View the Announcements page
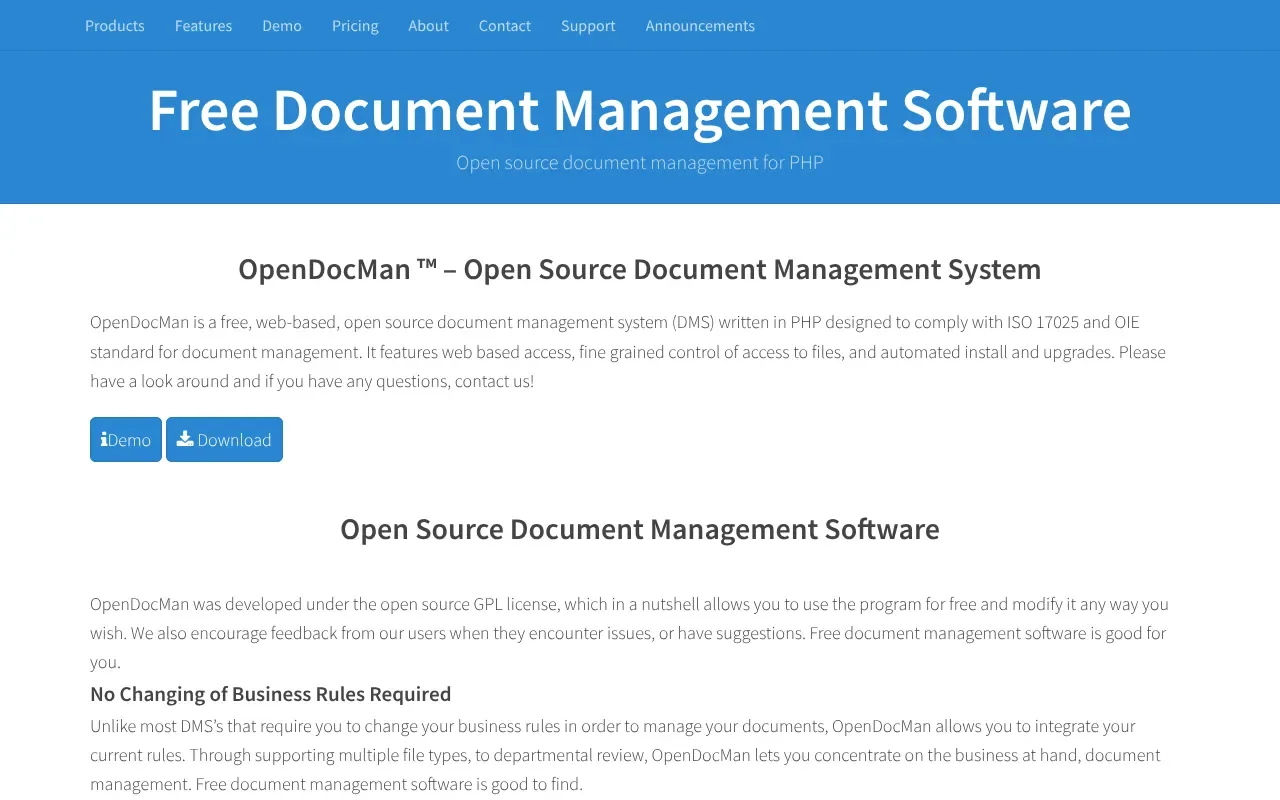This screenshot has width=1280, height=800. tap(699, 25)
